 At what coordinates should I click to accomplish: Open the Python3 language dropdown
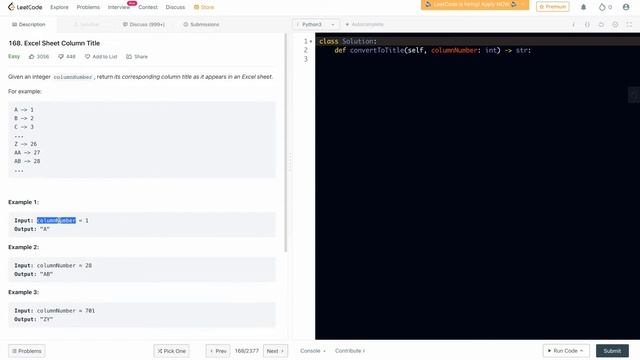pos(315,24)
